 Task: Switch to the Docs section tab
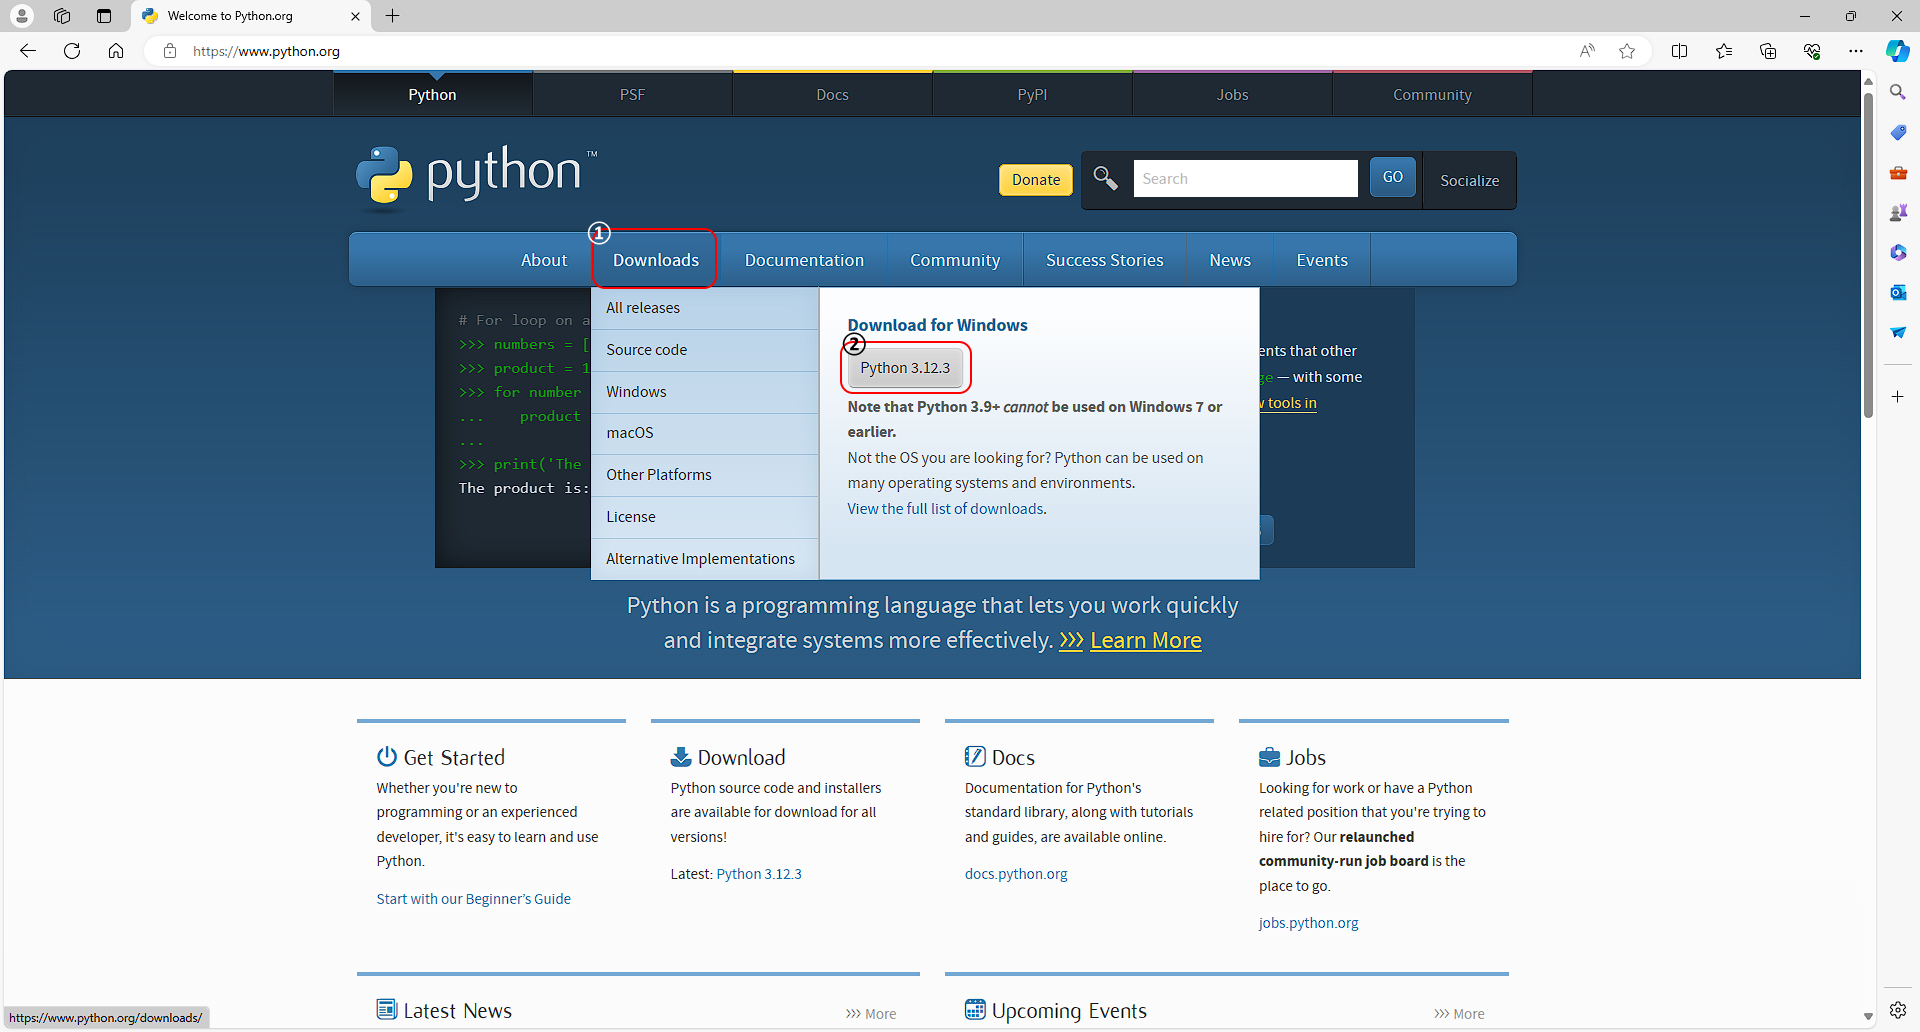click(832, 94)
